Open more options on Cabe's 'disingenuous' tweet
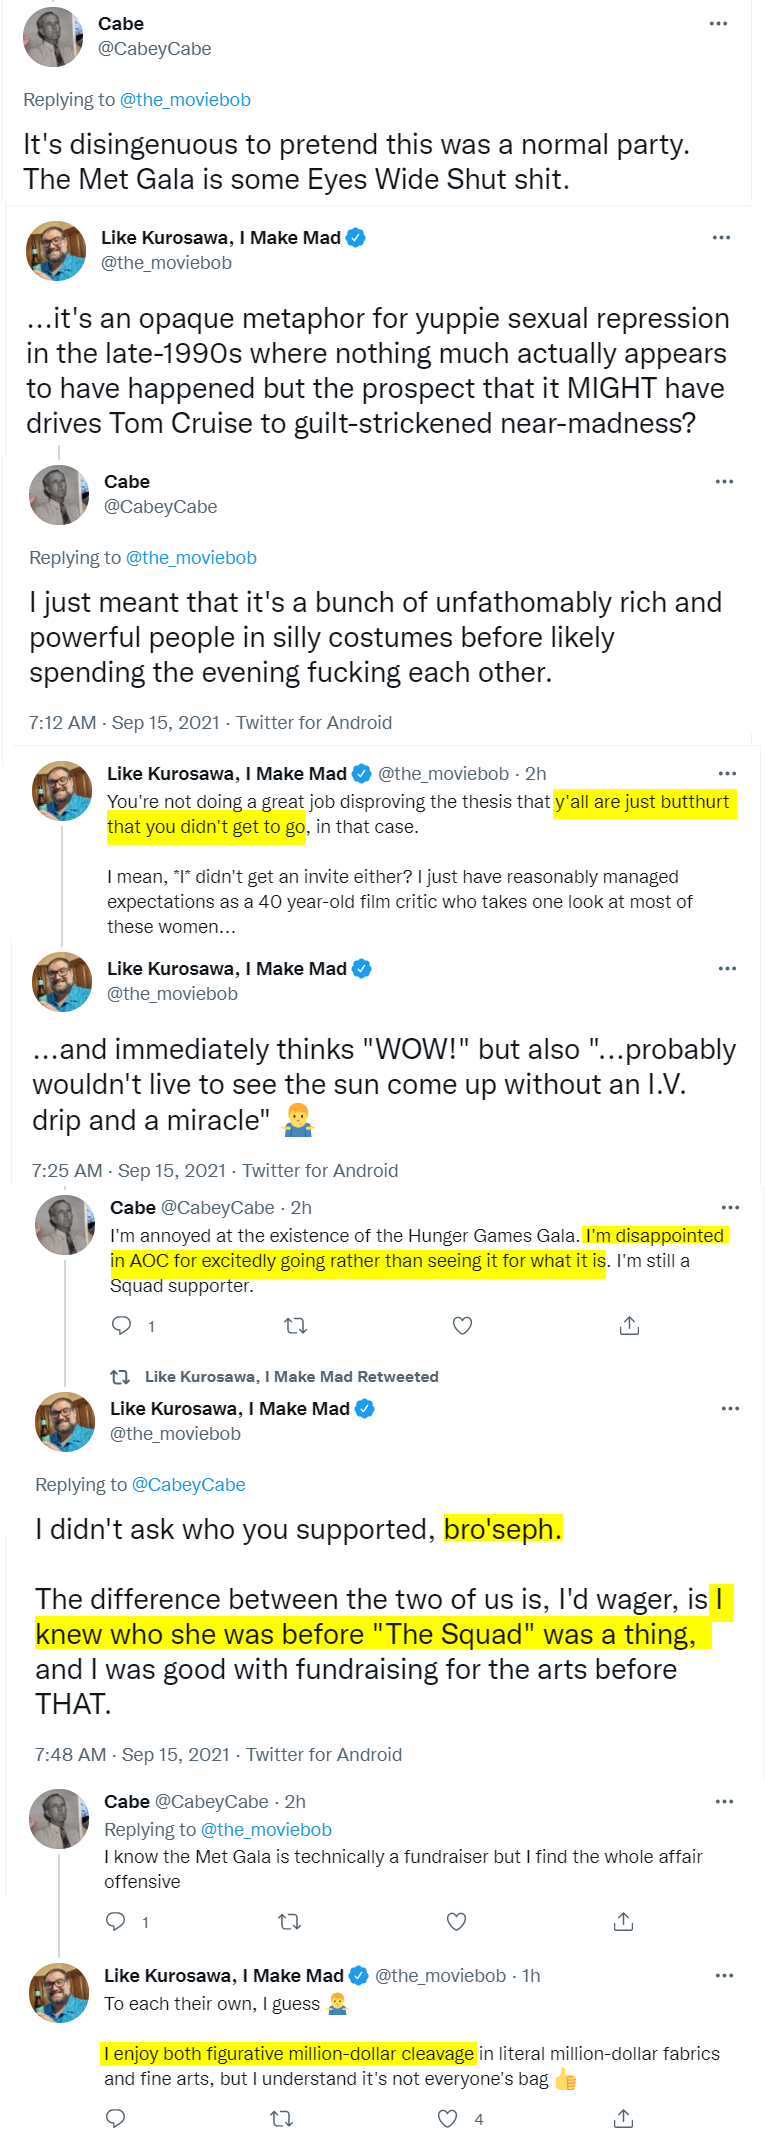This screenshot has height=2149, width=765. [718, 24]
